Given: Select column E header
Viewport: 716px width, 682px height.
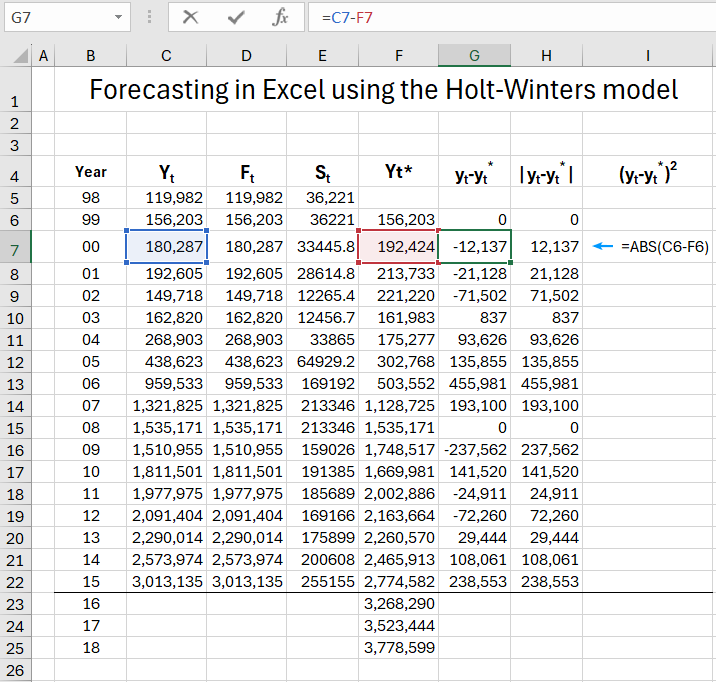Looking at the screenshot, I should (322, 55).
